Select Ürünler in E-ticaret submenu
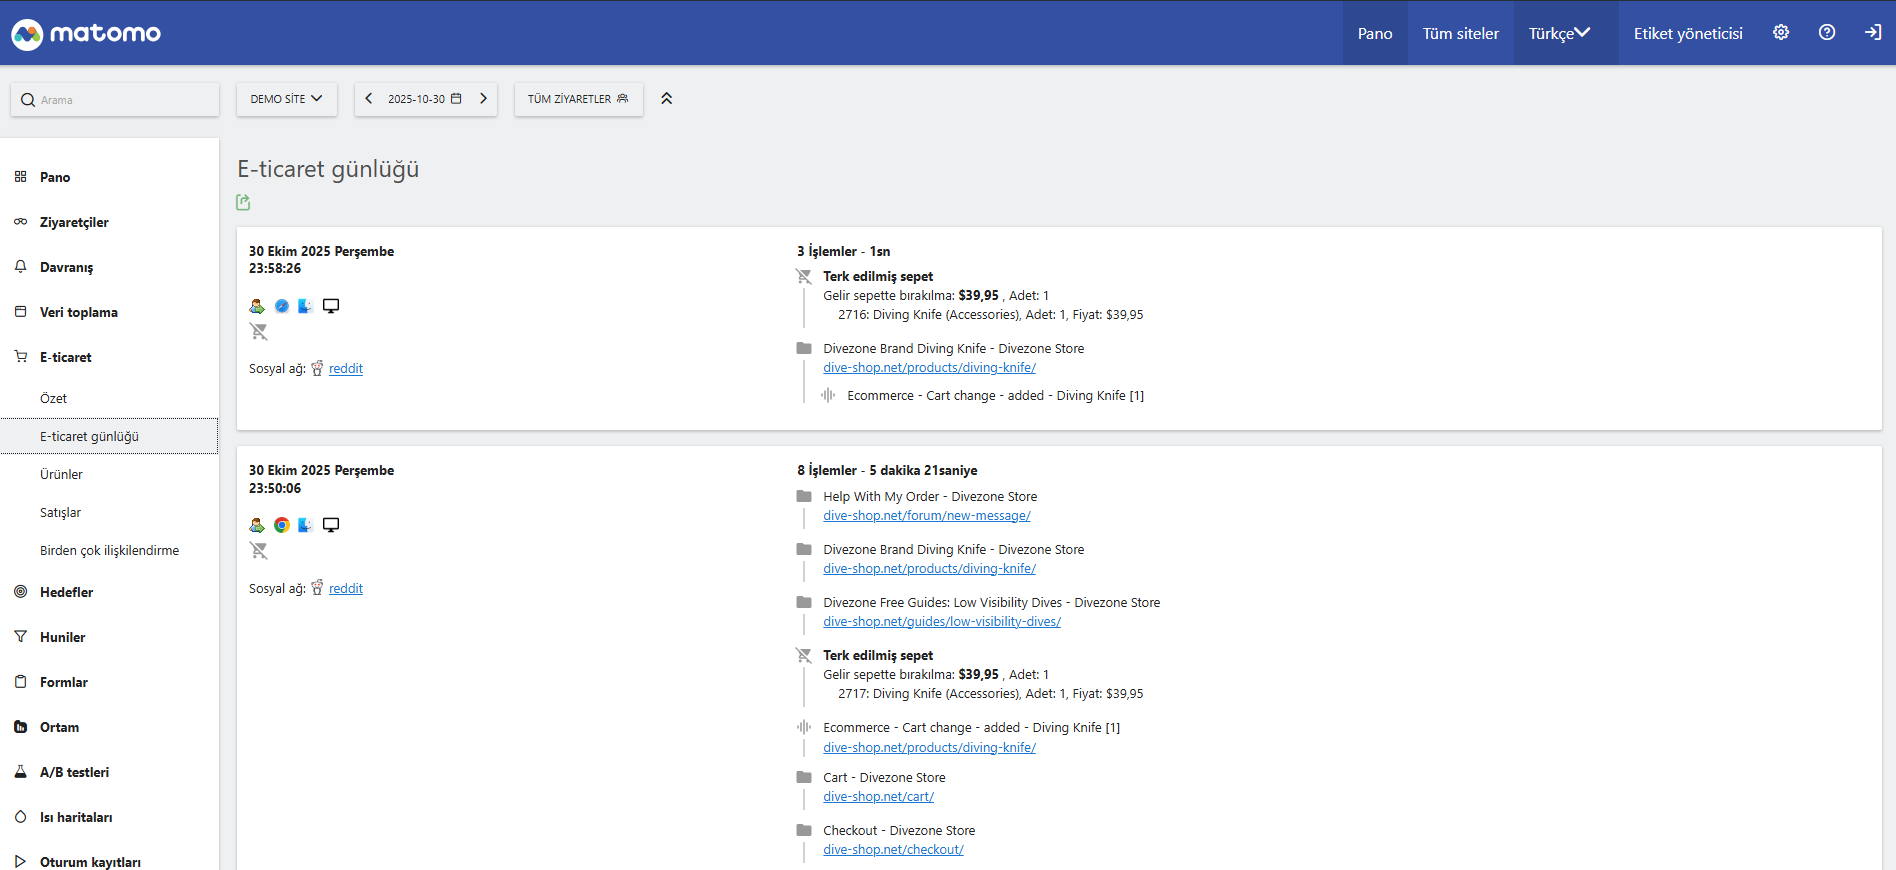Viewport: 1896px width, 870px height. pyautogui.click(x=61, y=474)
